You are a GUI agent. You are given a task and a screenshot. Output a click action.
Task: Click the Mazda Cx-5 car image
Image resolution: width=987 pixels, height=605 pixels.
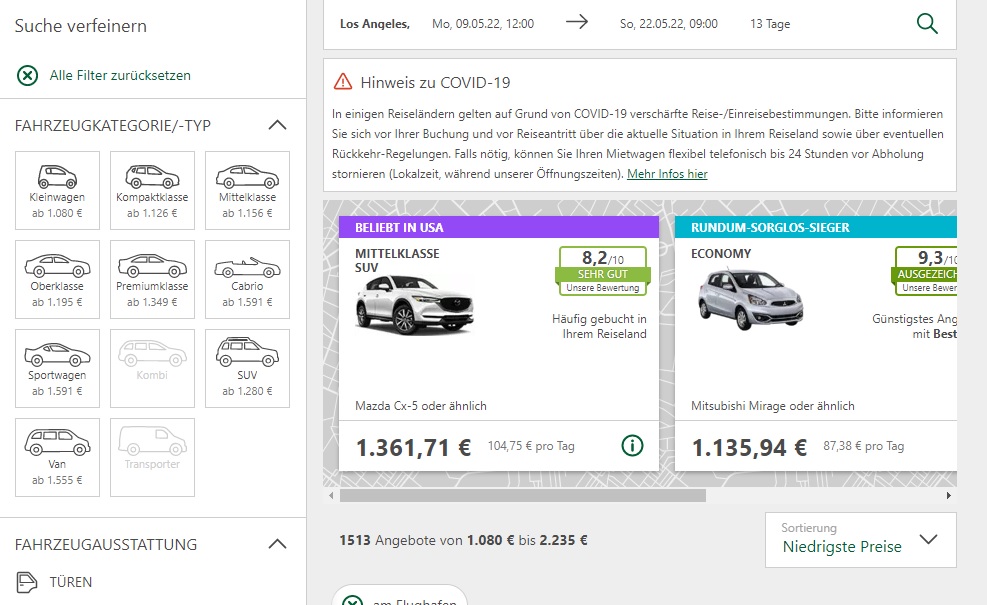[x=400, y=303]
